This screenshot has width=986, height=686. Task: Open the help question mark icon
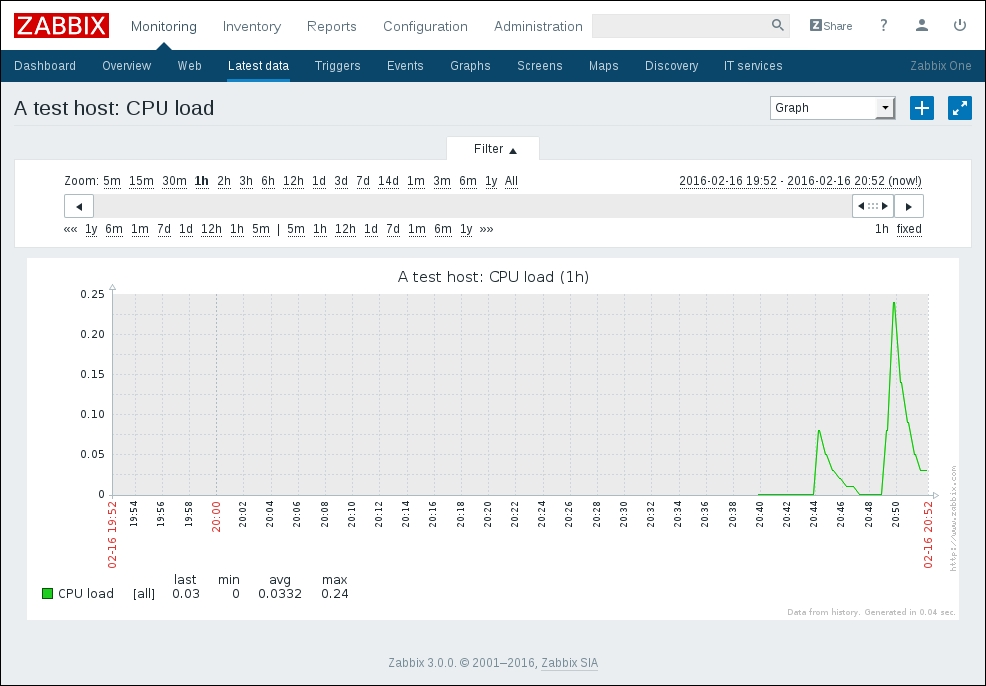(x=884, y=26)
